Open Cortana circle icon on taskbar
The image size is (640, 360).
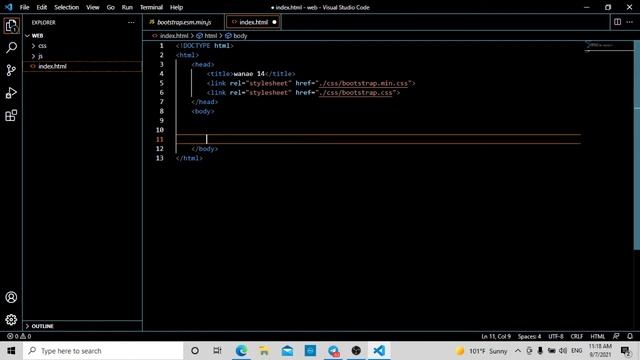click(195, 351)
